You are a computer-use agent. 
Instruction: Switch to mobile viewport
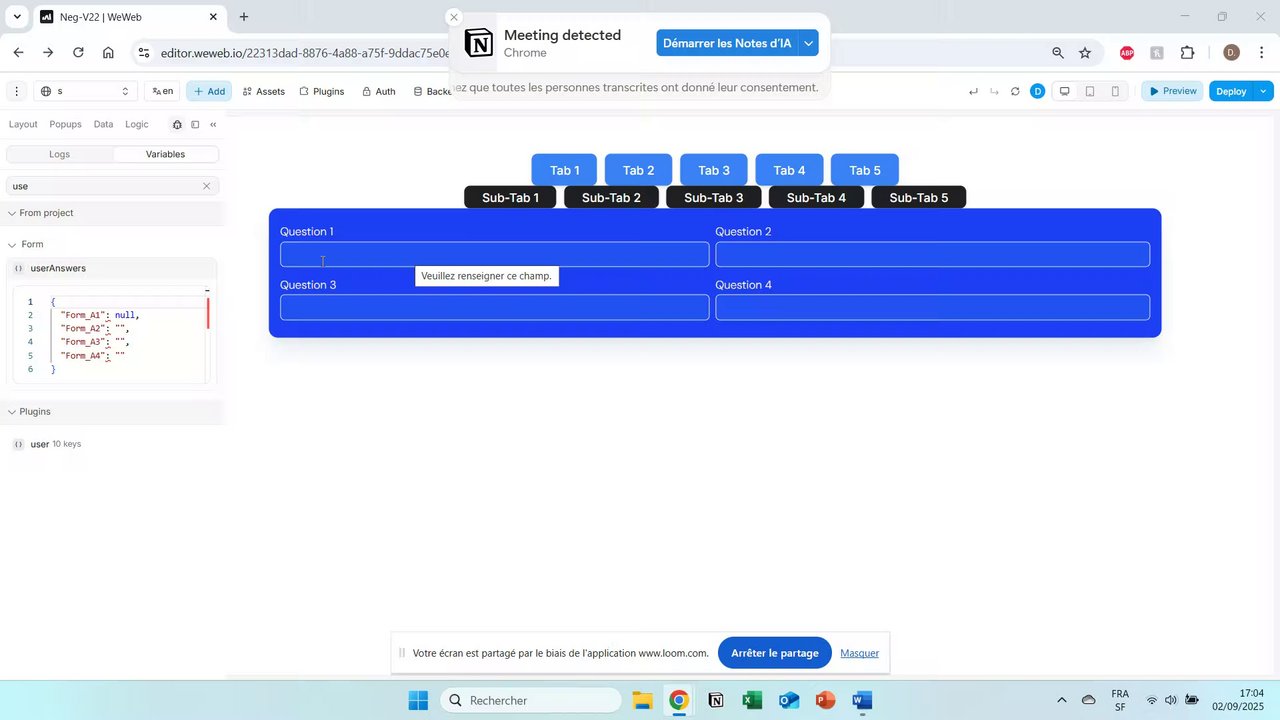click(1115, 92)
